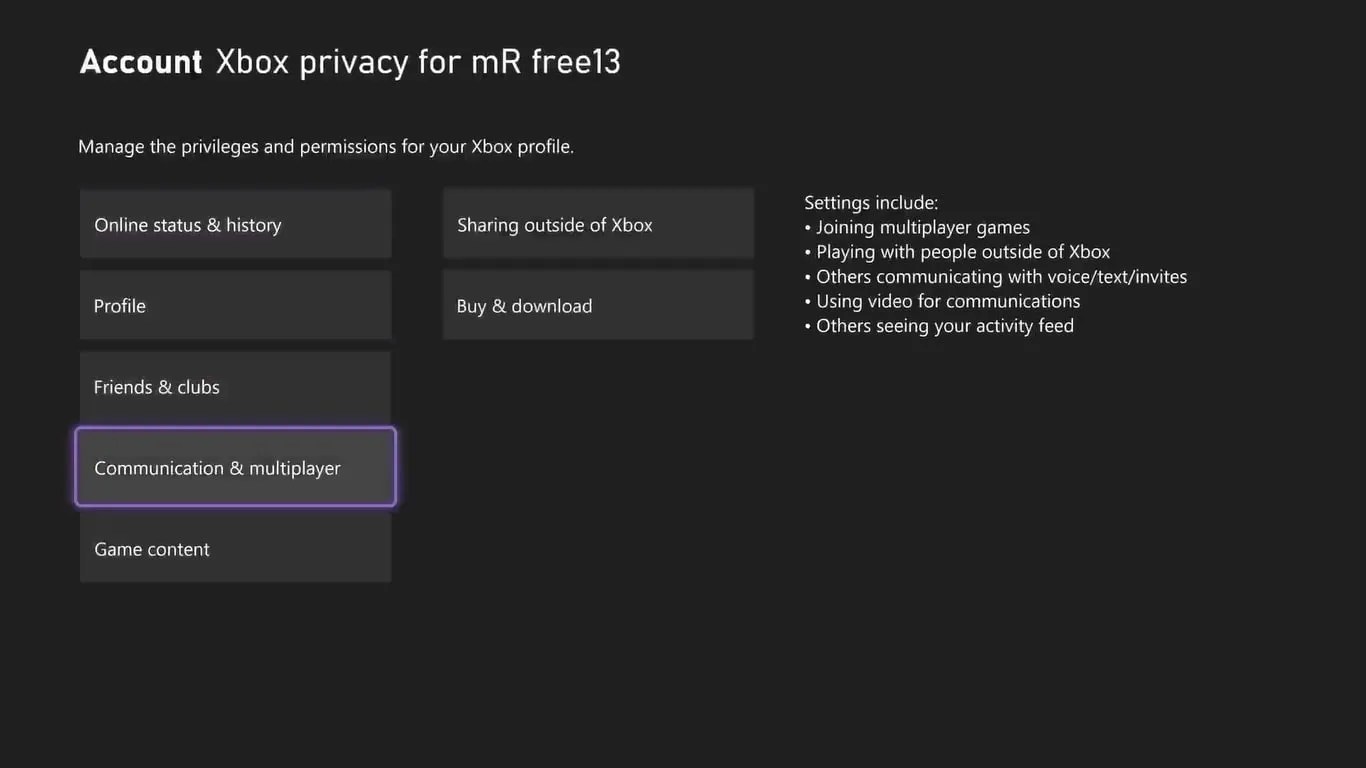Select the Profile privacy tile

[x=235, y=305]
